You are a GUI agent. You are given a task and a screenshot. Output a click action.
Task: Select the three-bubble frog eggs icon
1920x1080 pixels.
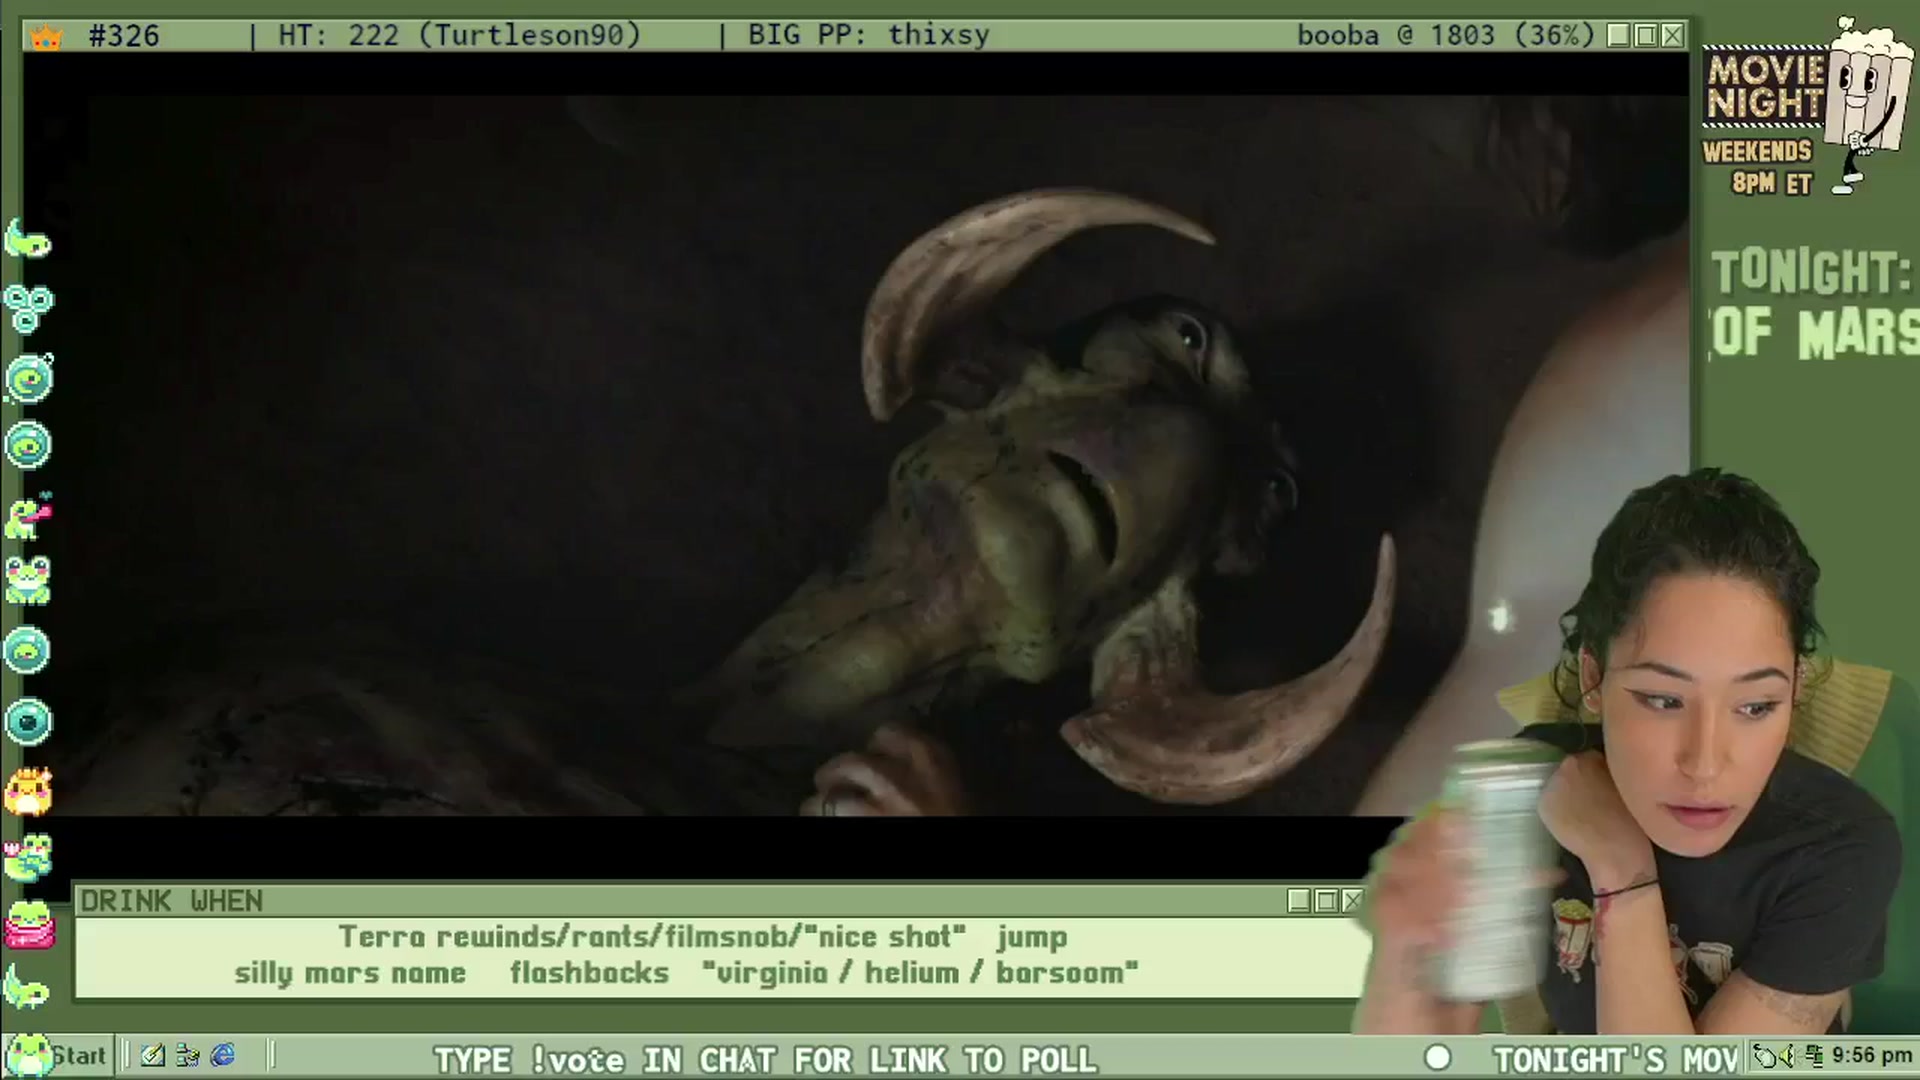27,308
